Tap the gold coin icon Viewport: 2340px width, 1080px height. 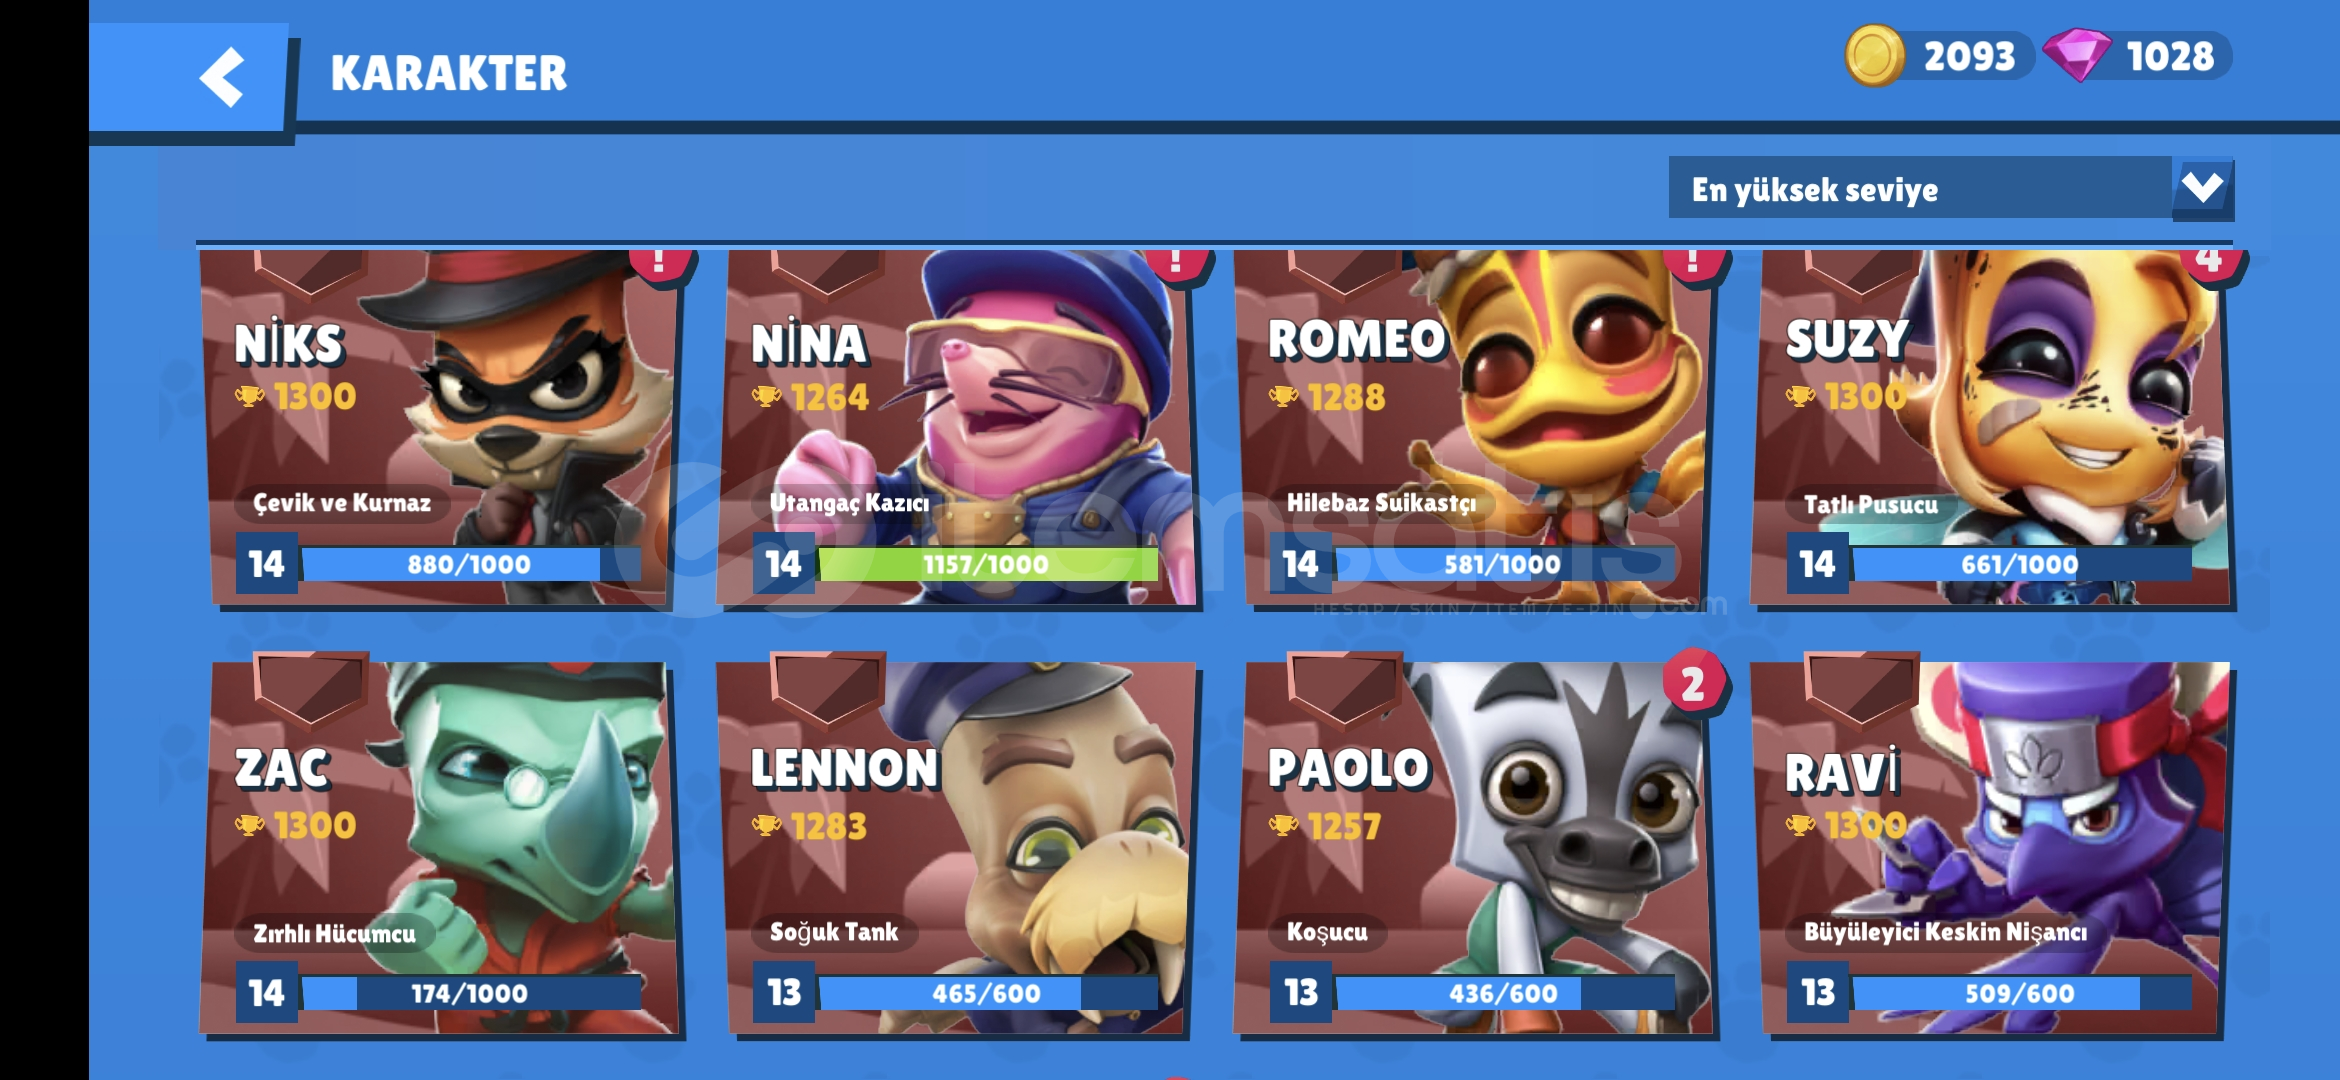pyautogui.click(x=1875, y=56)
